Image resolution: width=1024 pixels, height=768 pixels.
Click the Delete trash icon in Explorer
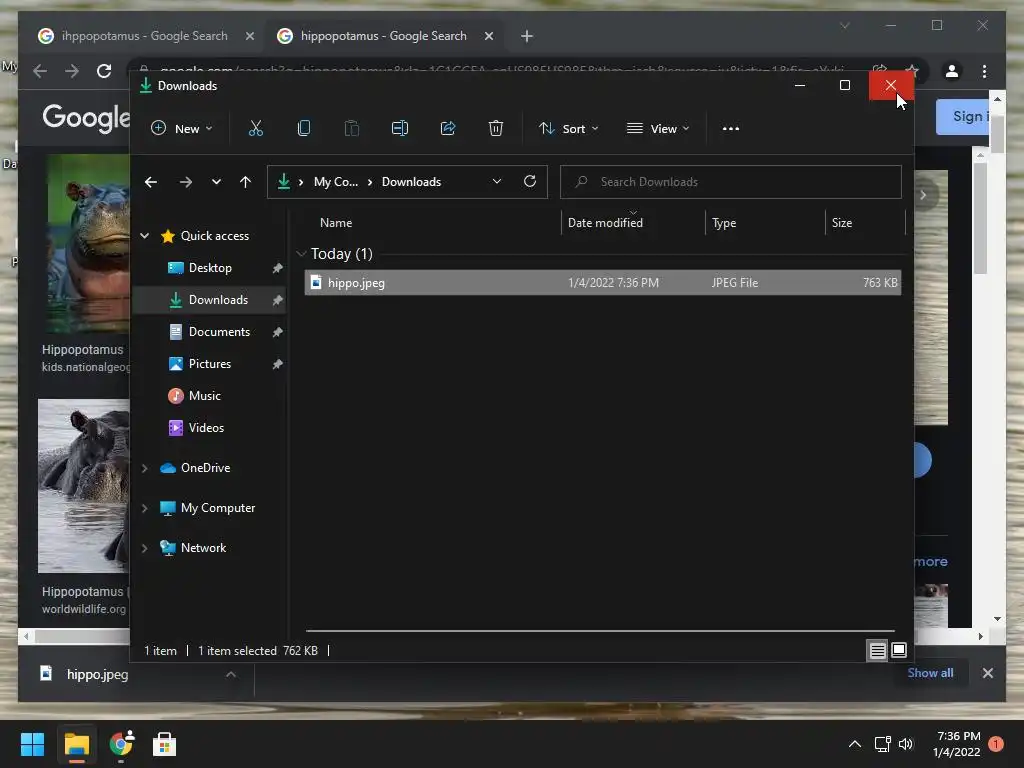pyautogui.click(x=496, y=128)
